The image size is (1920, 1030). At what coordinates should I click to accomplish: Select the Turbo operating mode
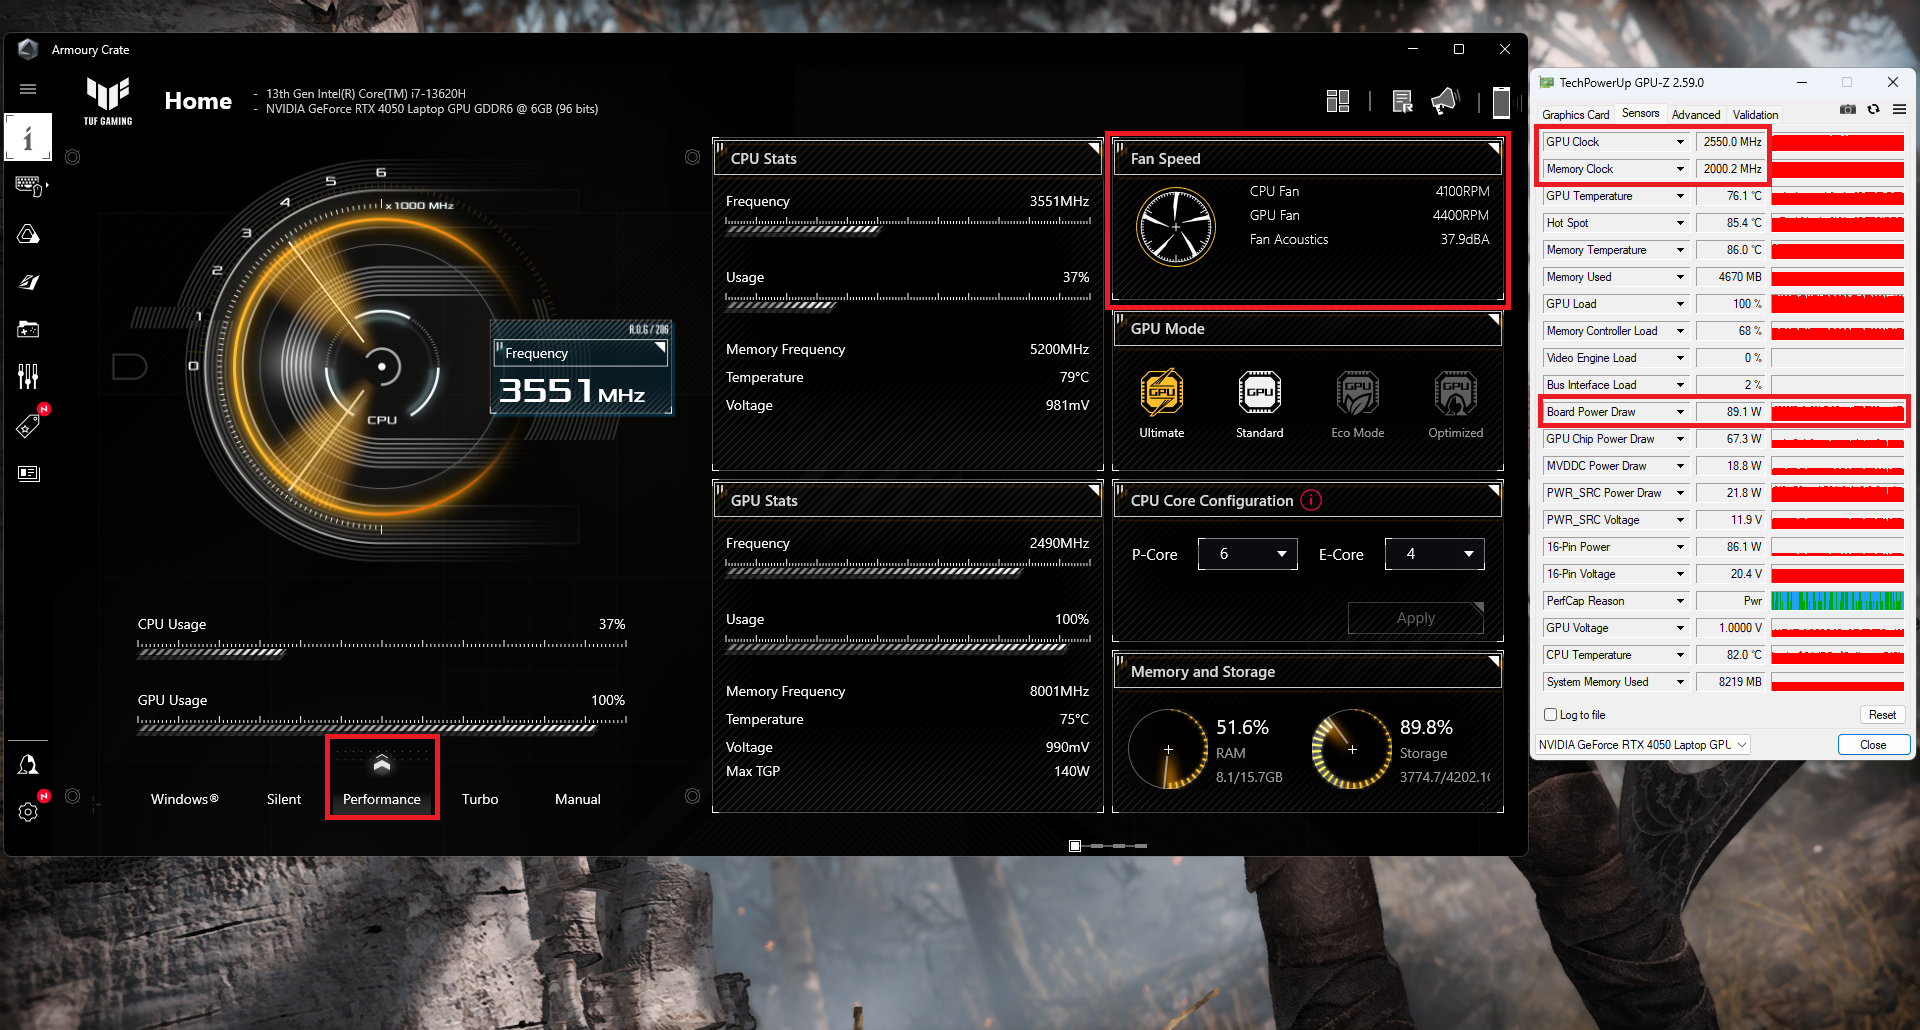click(480, 799)
